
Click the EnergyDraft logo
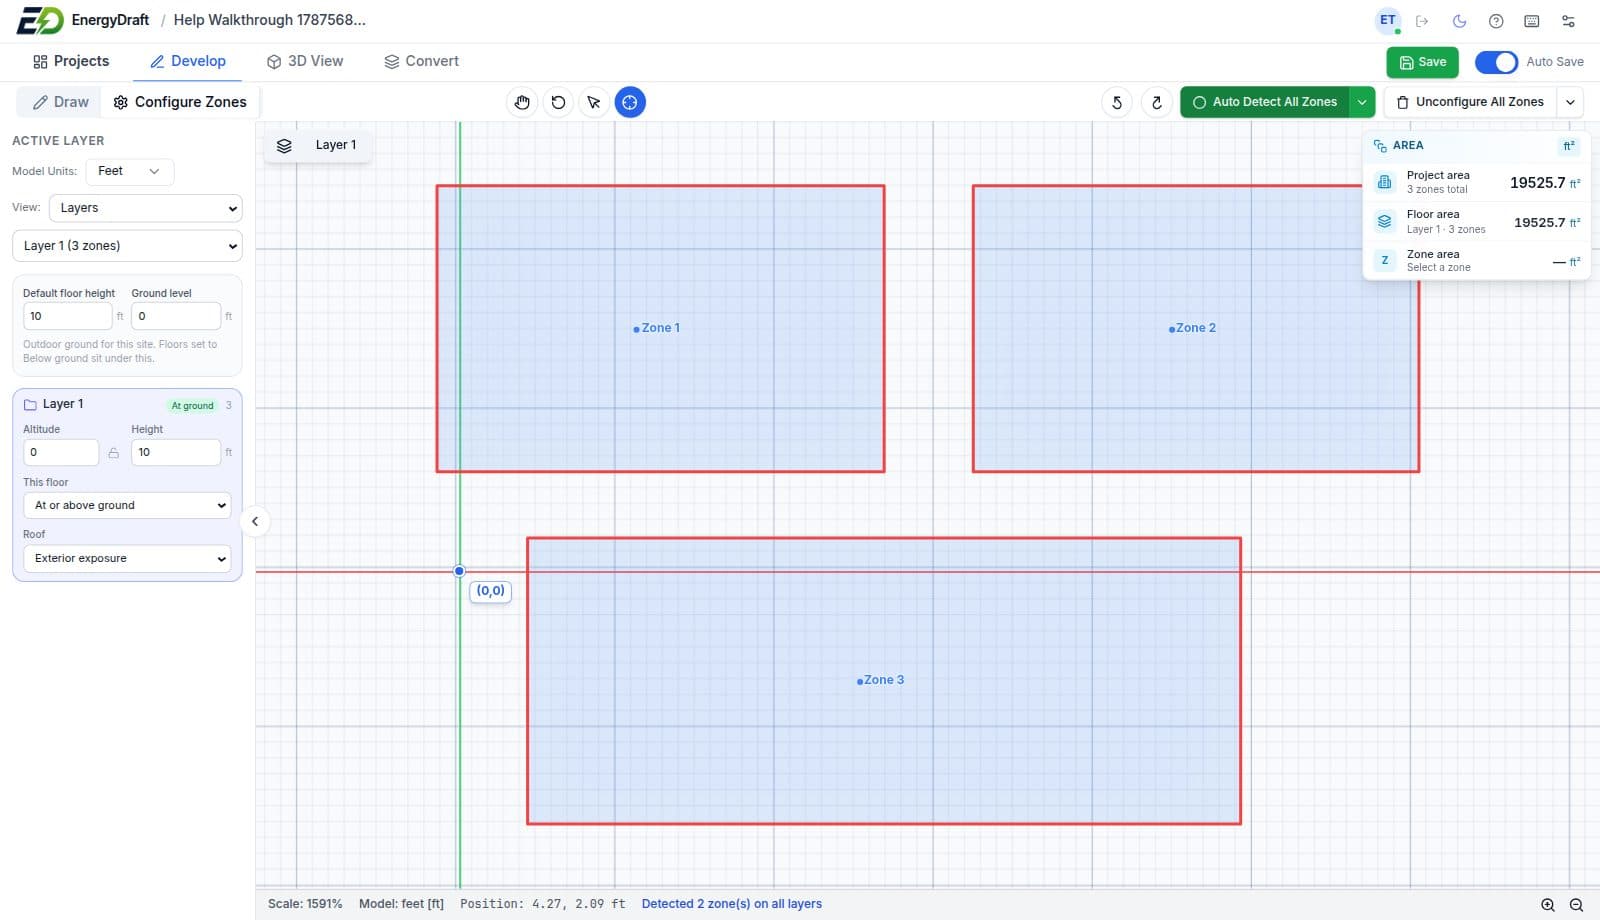click(40, 20)
